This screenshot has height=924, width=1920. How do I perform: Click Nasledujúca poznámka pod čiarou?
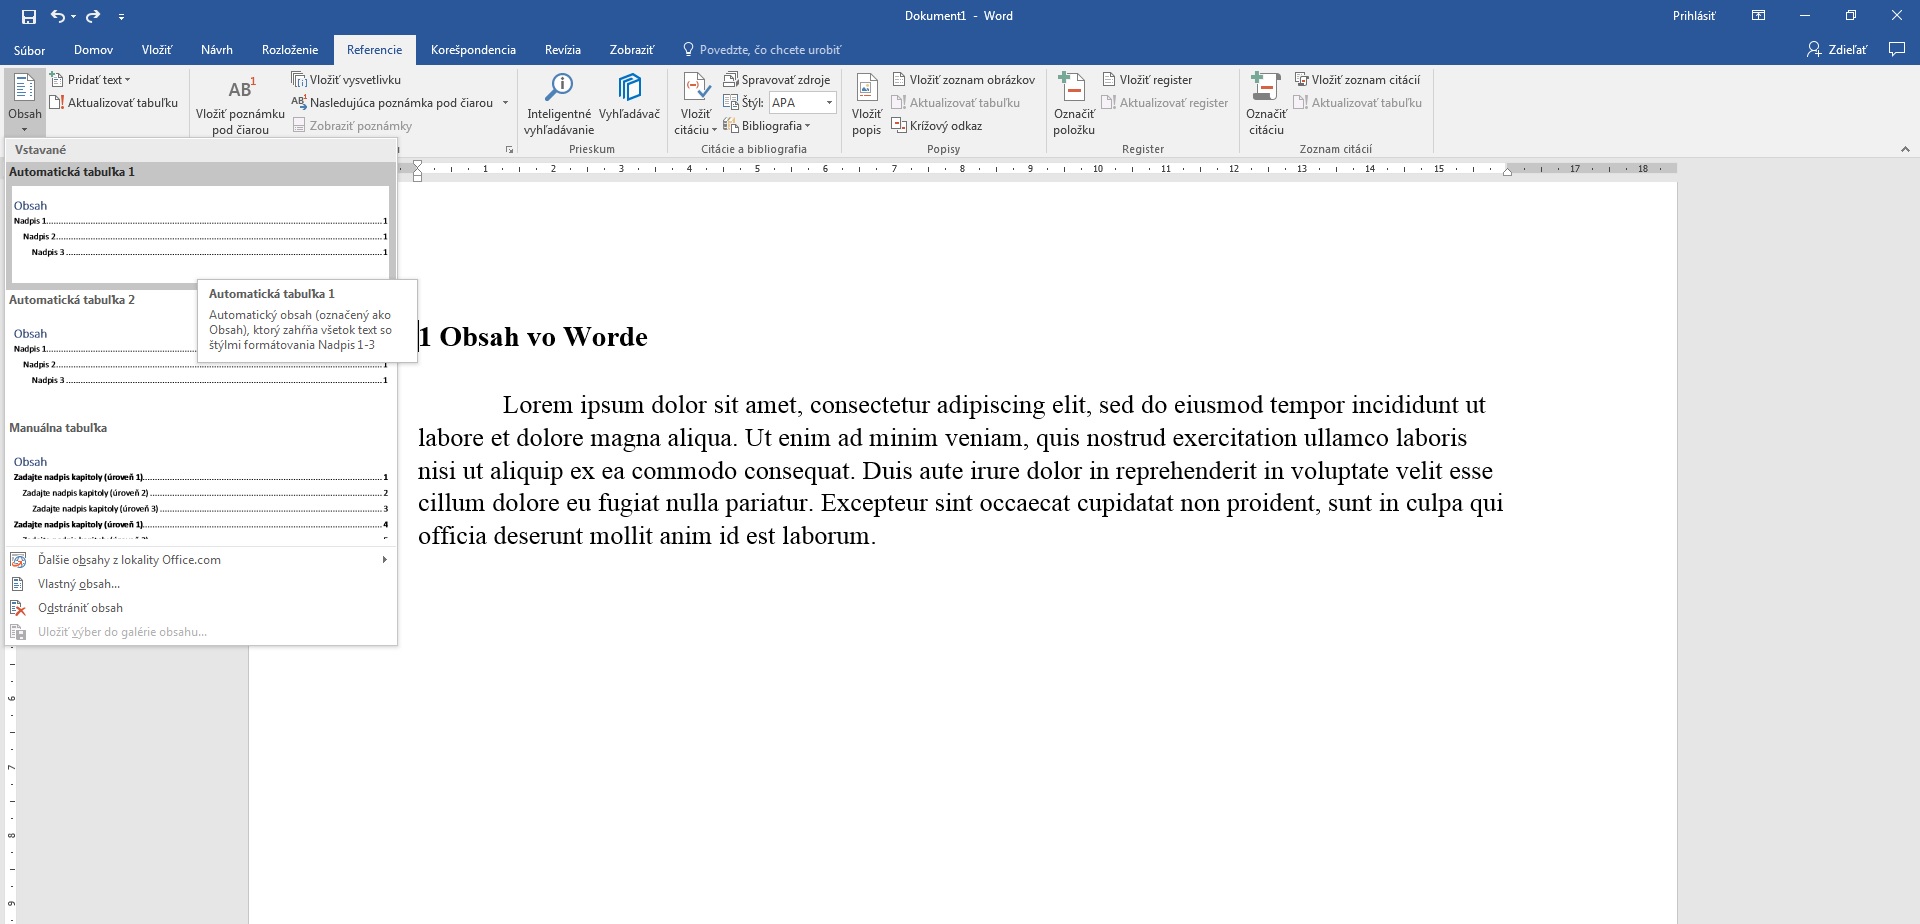(393, 103)
